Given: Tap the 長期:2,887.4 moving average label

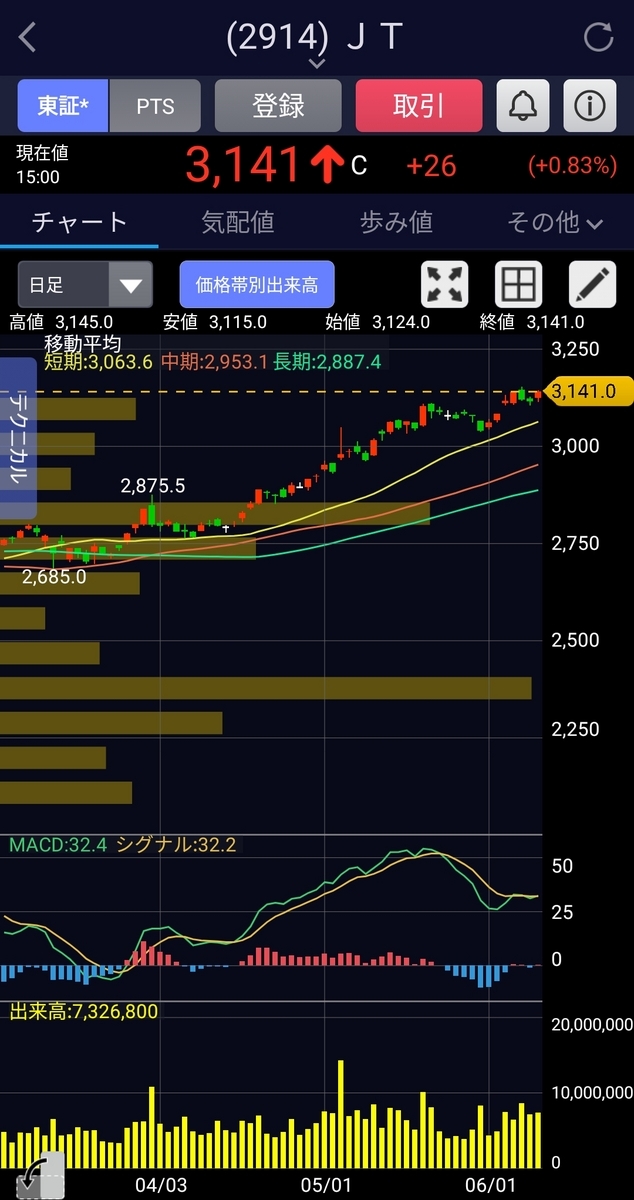Looking at the screenshot, I should coord(326,362).
